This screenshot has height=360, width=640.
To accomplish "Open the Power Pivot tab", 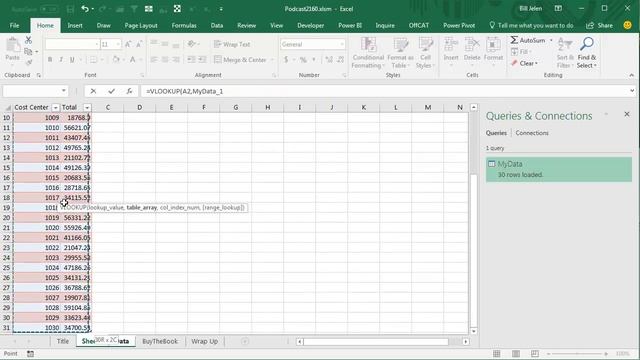I will (x=459, y=25).
